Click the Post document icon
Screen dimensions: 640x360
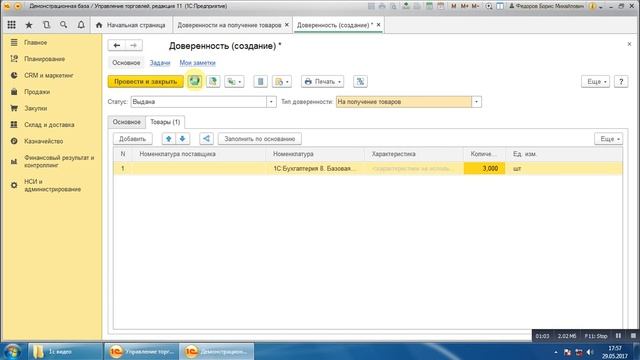click(213, 81)
